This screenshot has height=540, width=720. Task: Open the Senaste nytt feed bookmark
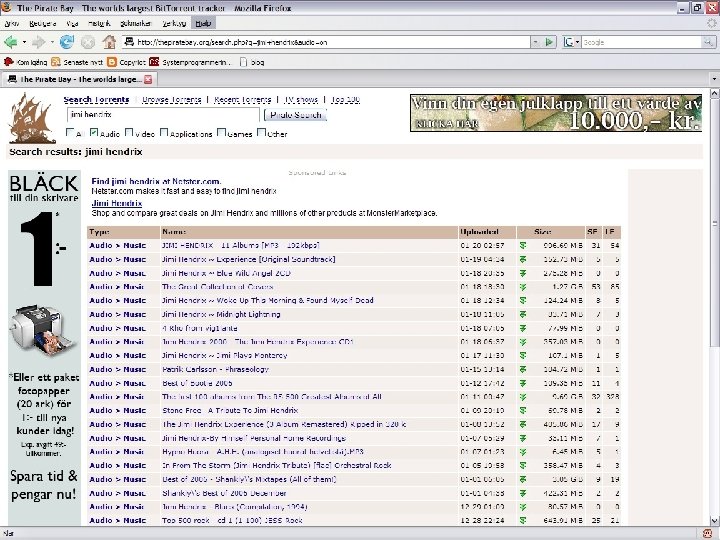[x=77, y=62]
